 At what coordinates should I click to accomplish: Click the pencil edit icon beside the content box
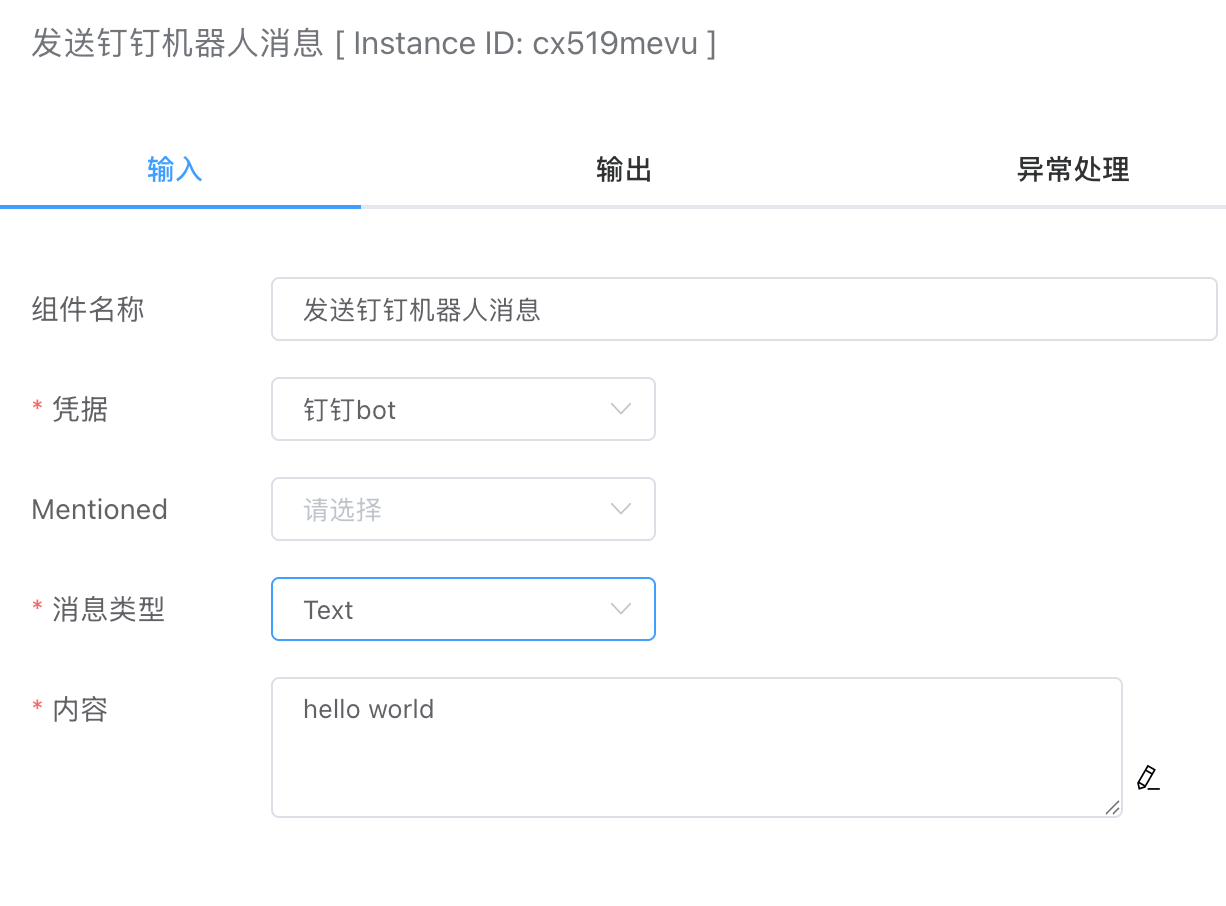pos(1146,778)
